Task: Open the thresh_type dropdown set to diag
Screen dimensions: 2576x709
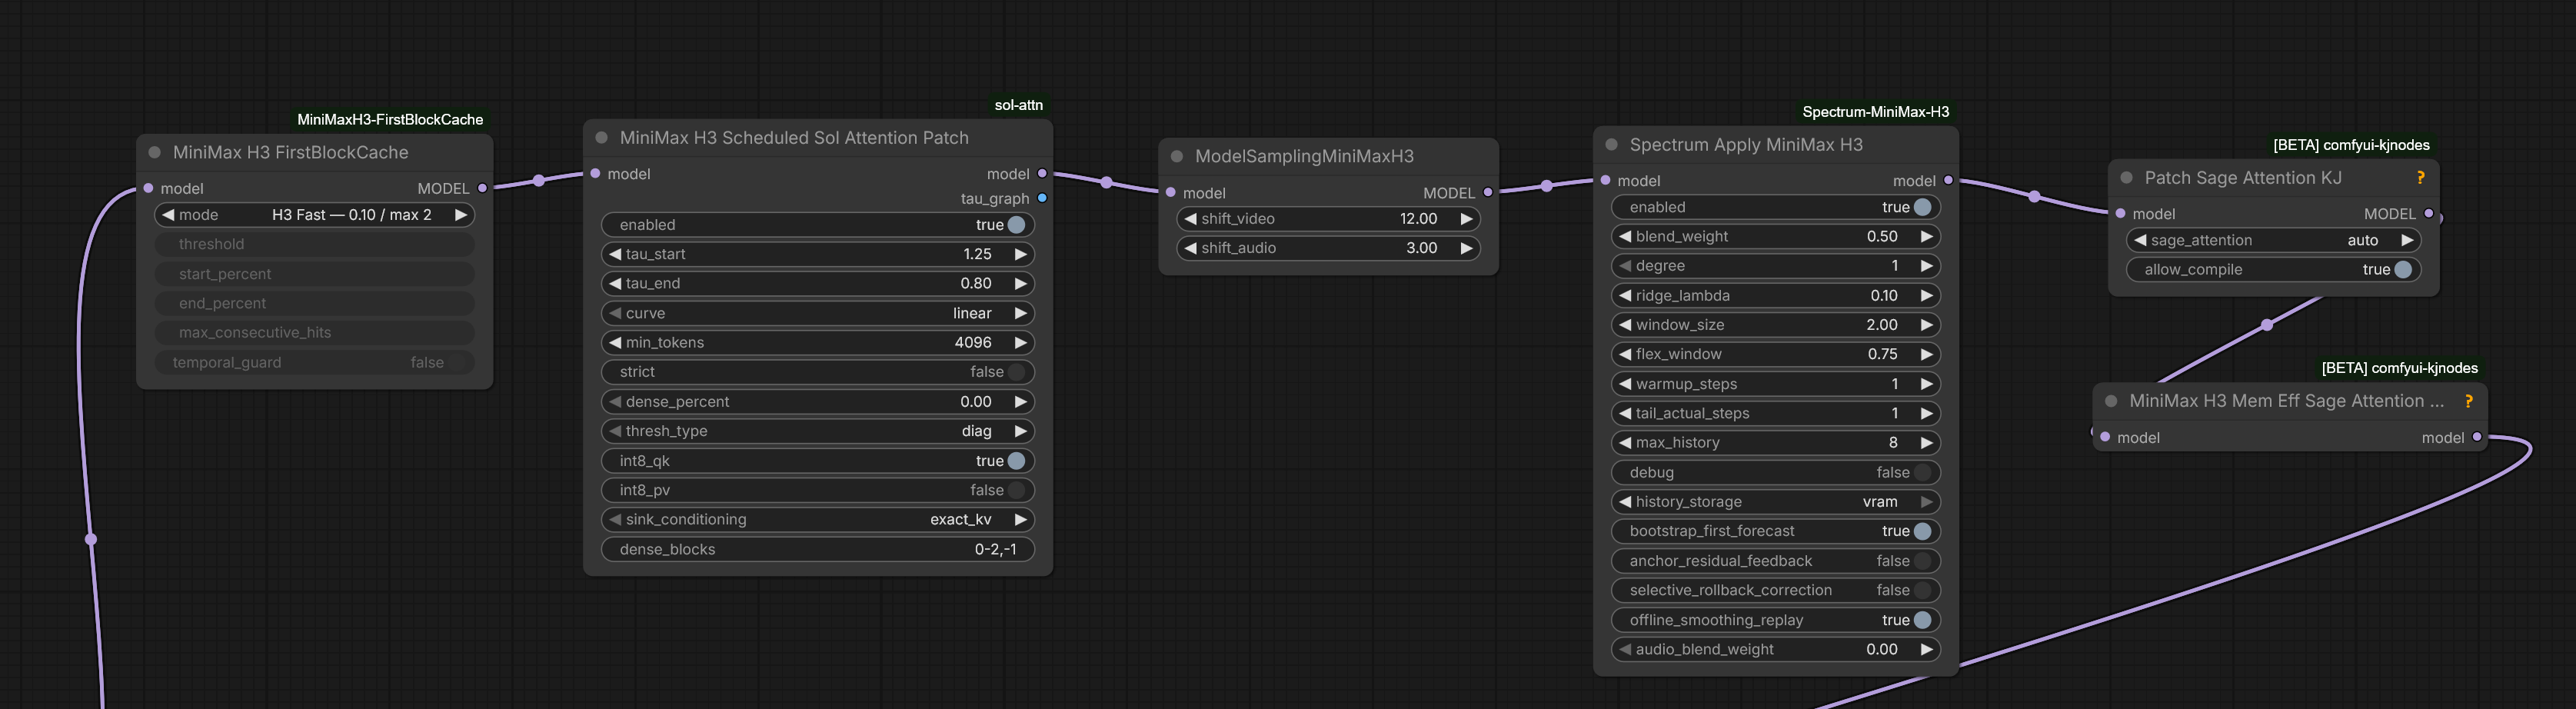Action: 818,431
